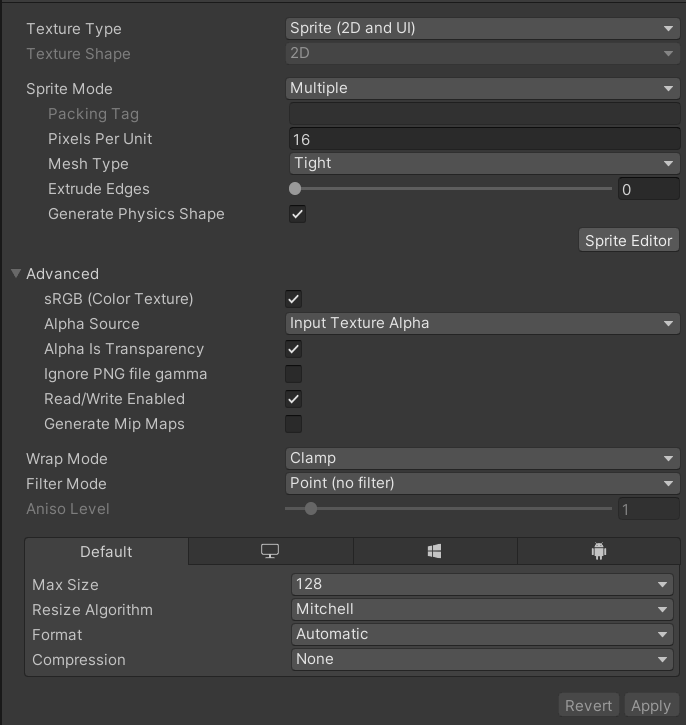Viewport: 686px width, 725px height.
Task: Disable sRGB (Color Texture) checkbox
Action: tap(293, 299)
